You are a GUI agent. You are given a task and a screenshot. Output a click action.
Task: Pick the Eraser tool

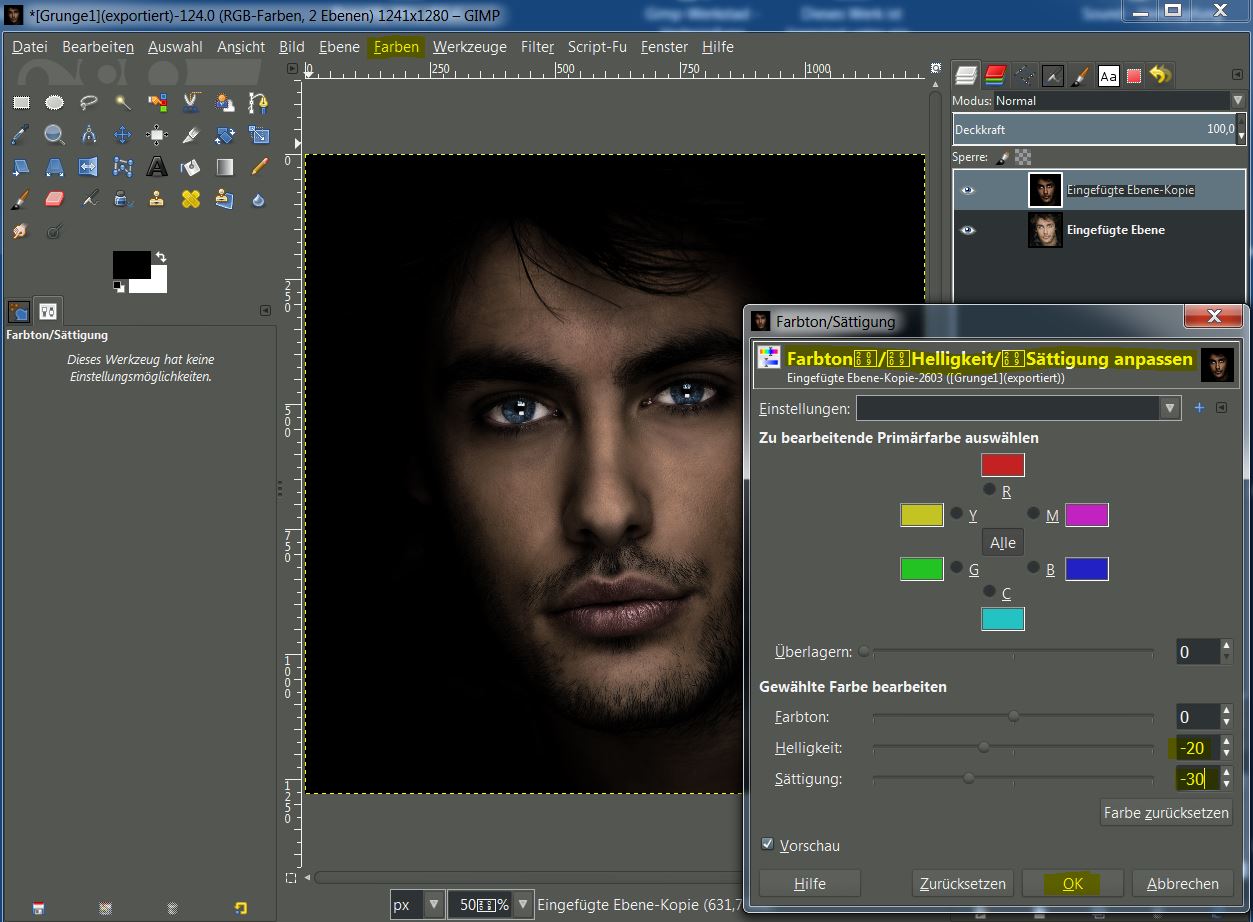point(55,199)
